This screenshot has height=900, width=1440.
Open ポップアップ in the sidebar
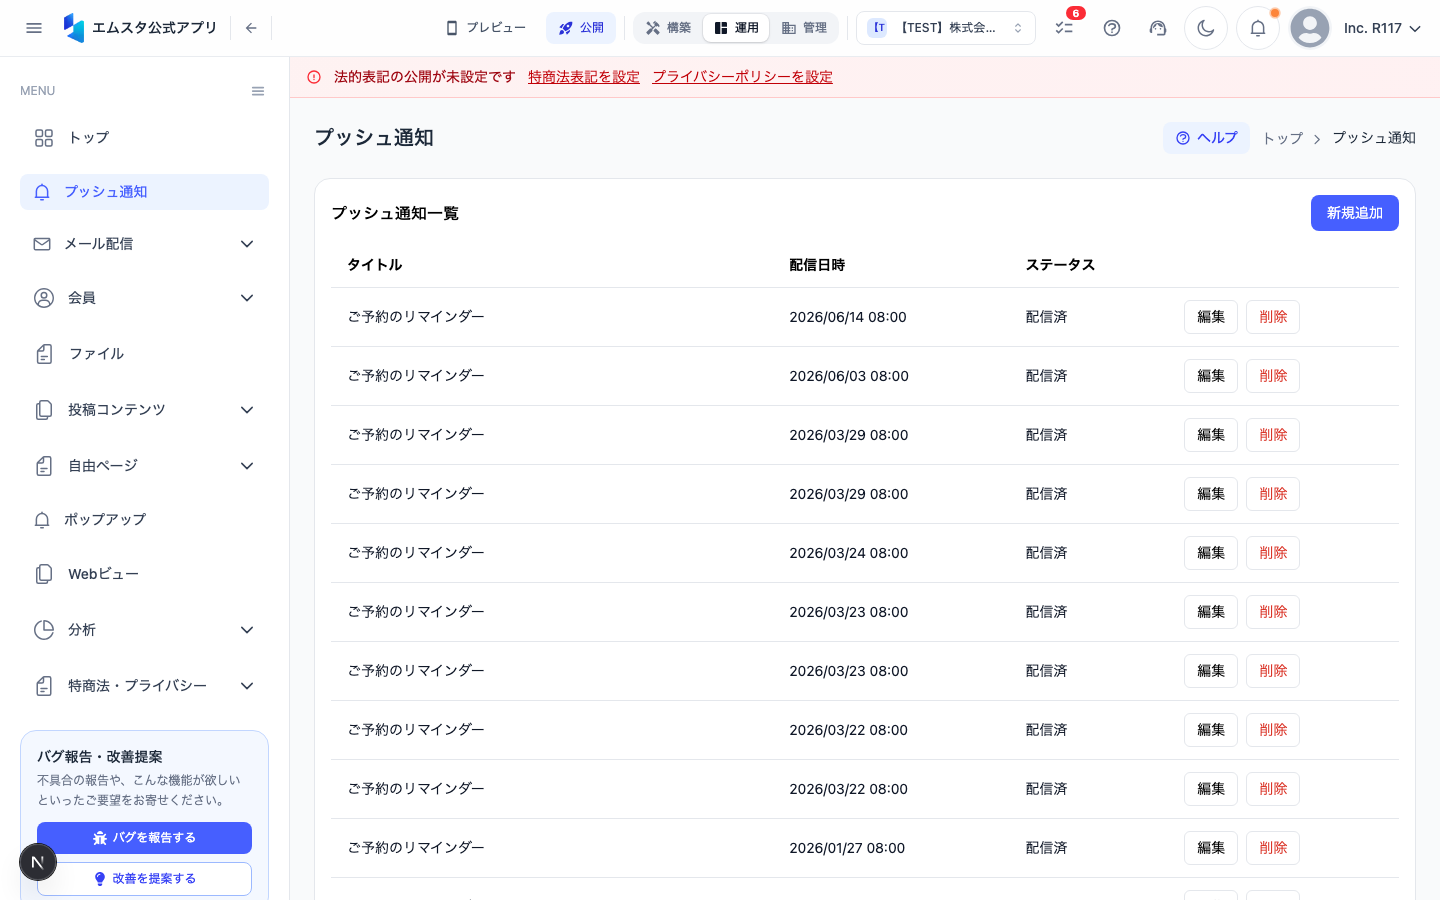point(144,520)
